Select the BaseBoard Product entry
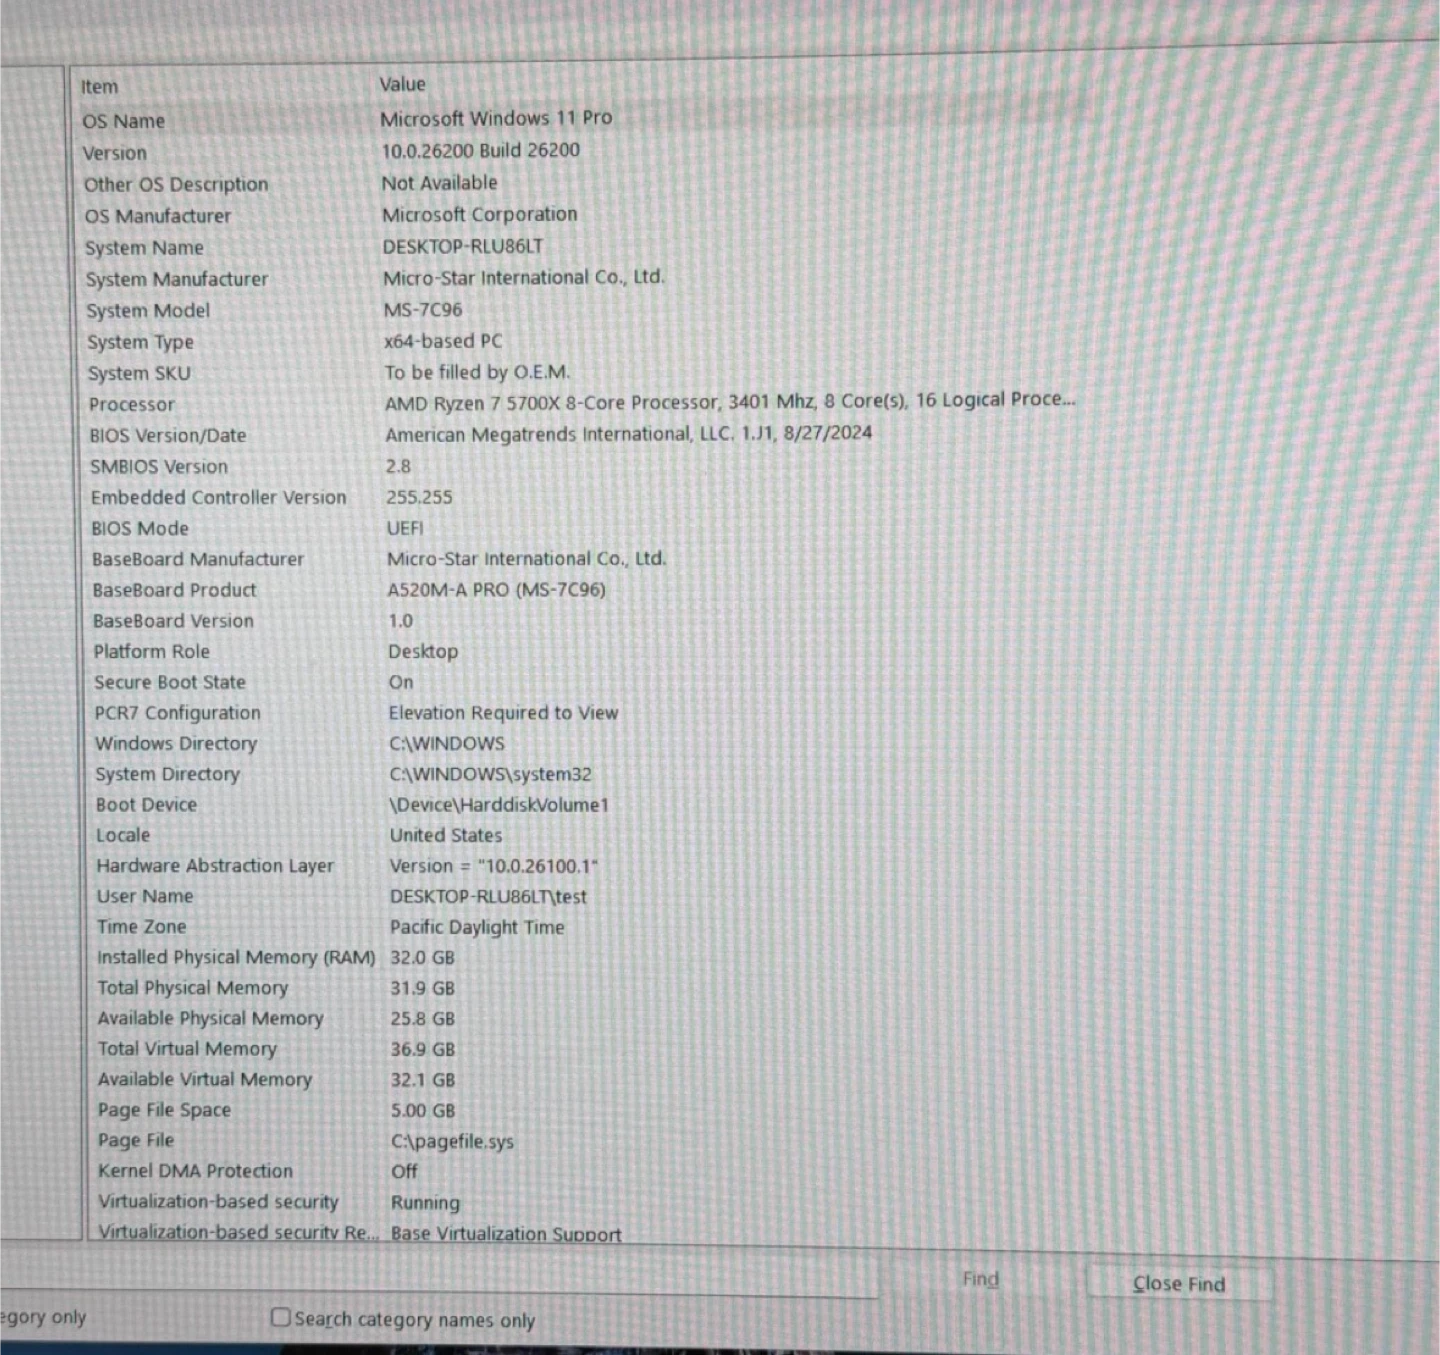1440x1355 pixels. coord(174,590)
